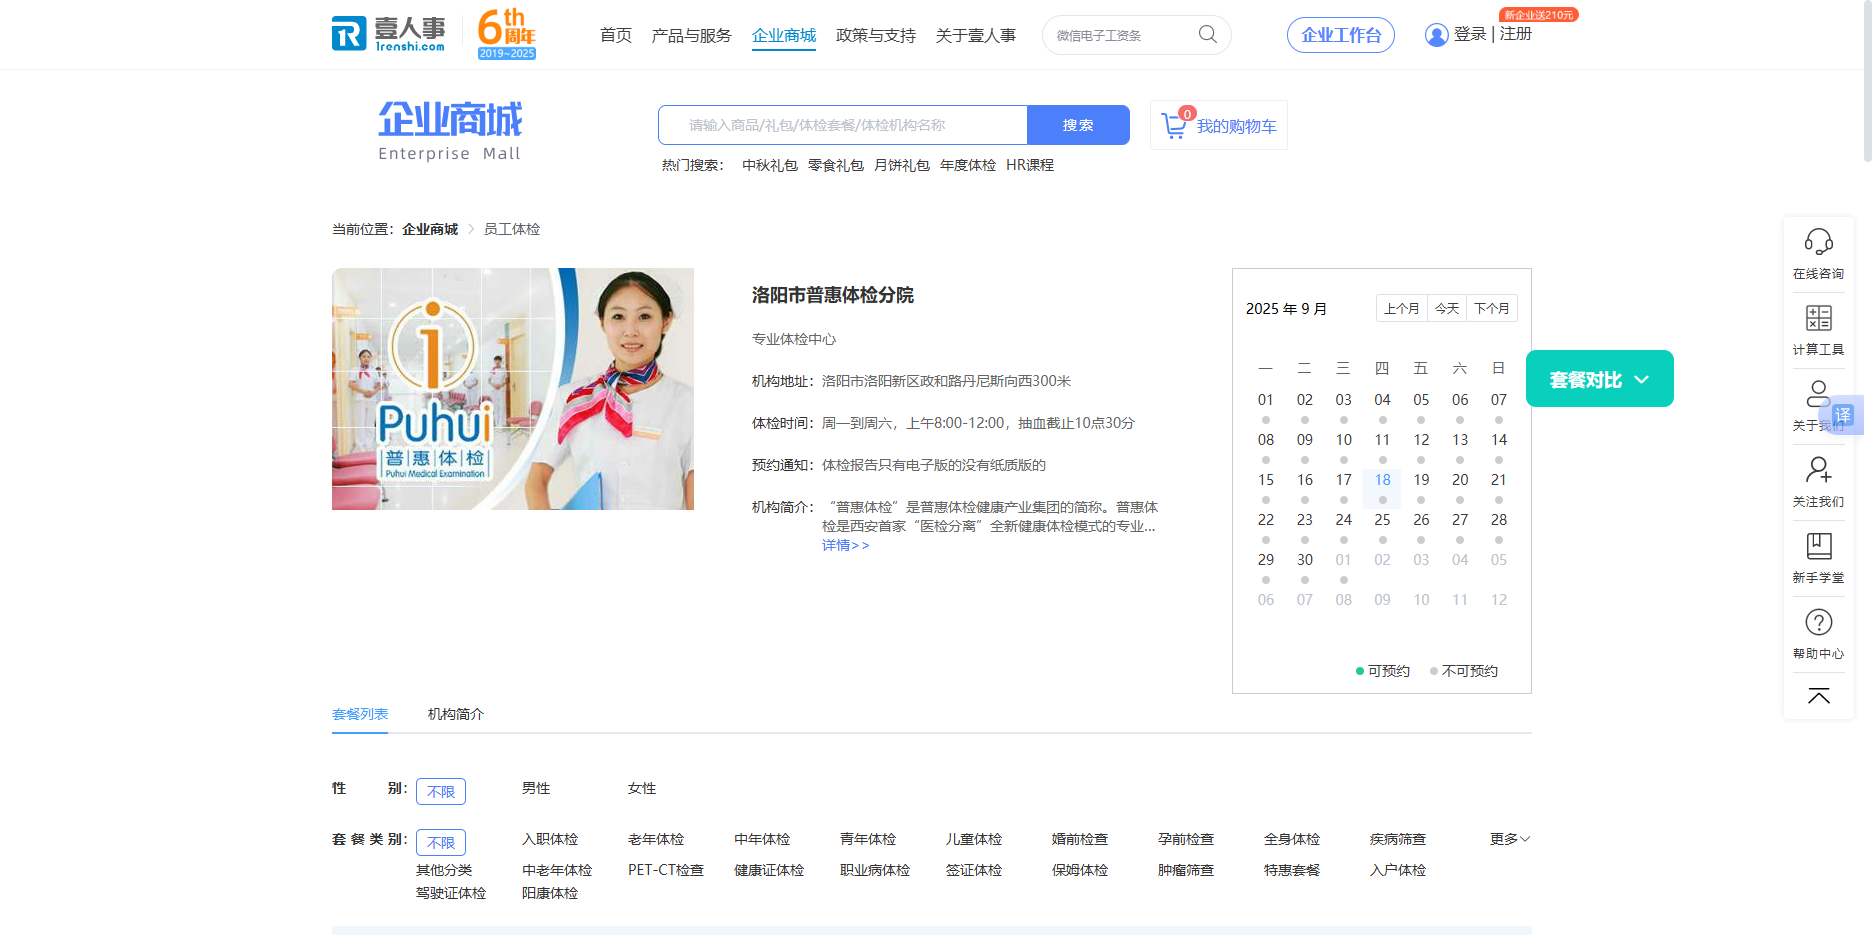Expand the 套餐对比 dropdown panel
The height and width of the screenshot is (935, 1872).
[1599, 379]
